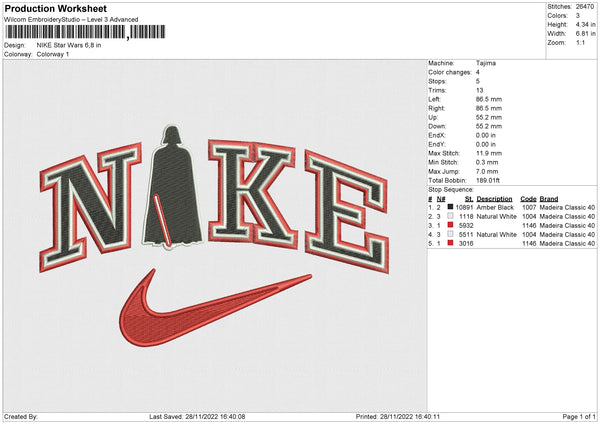Click the Zoom value 1:1
This screenshot has height=424, width=600.
[580, 43]
